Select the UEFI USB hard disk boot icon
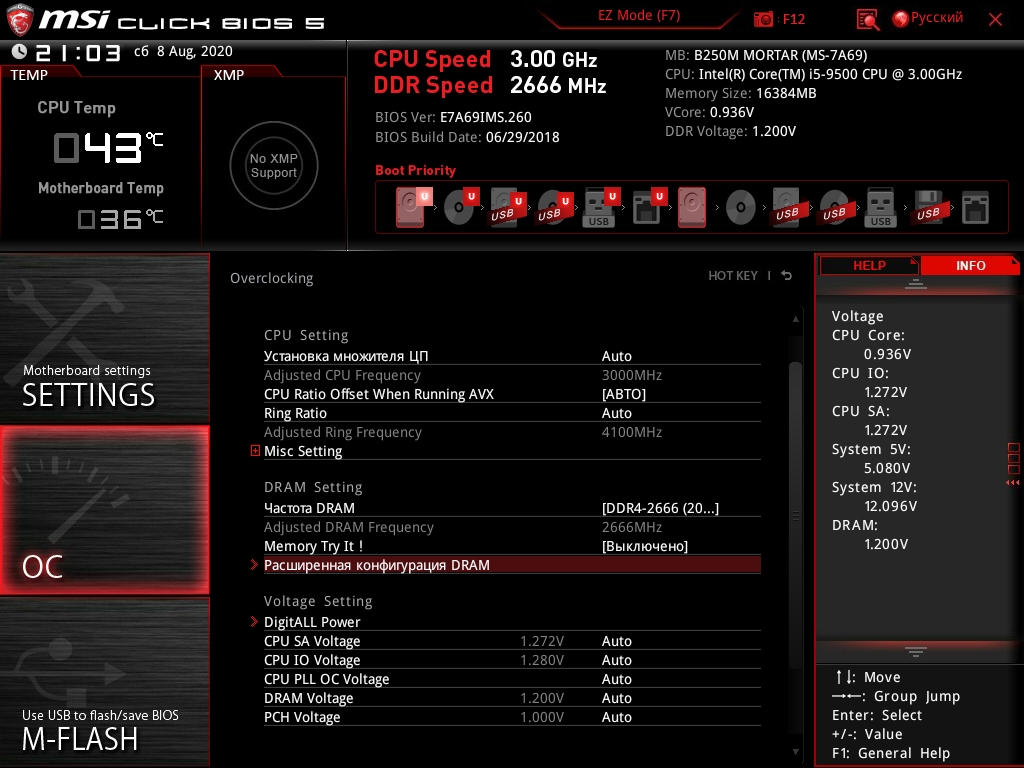The image size is (1024, 768). [508, 207]
